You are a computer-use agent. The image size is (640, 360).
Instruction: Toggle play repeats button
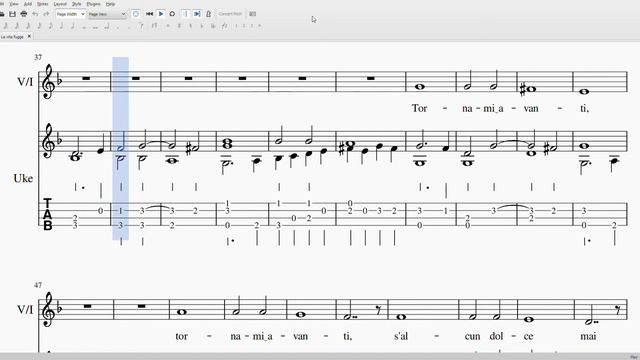click(185, 14)
